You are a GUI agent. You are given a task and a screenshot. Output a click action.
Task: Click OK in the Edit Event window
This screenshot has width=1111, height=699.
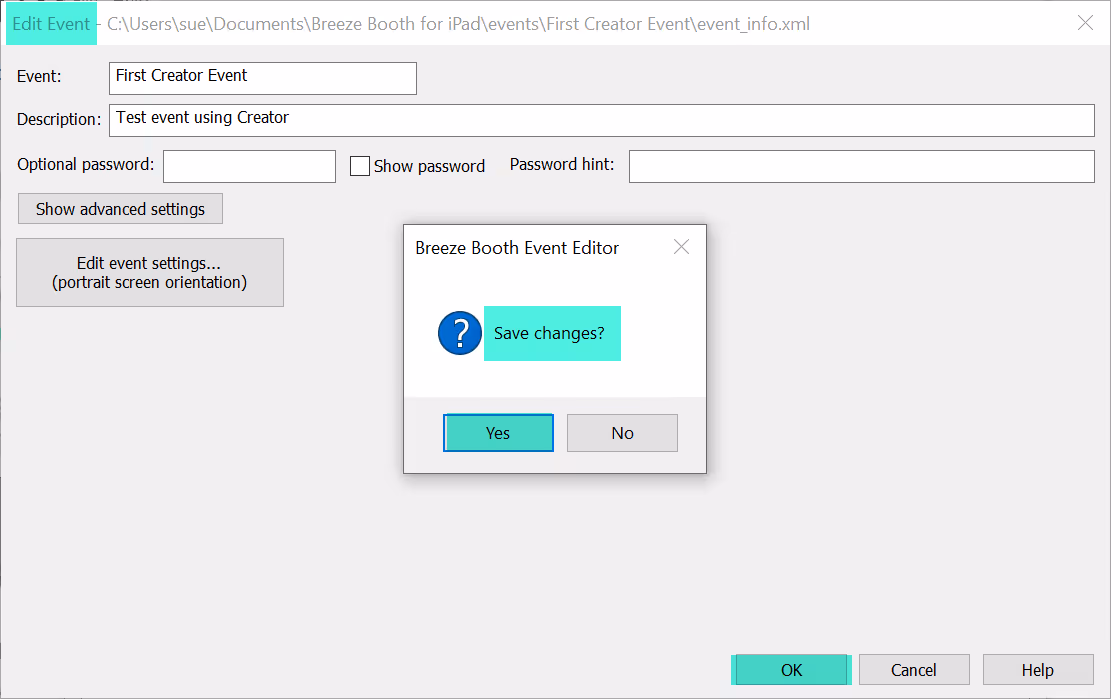(x=791, y=670)
